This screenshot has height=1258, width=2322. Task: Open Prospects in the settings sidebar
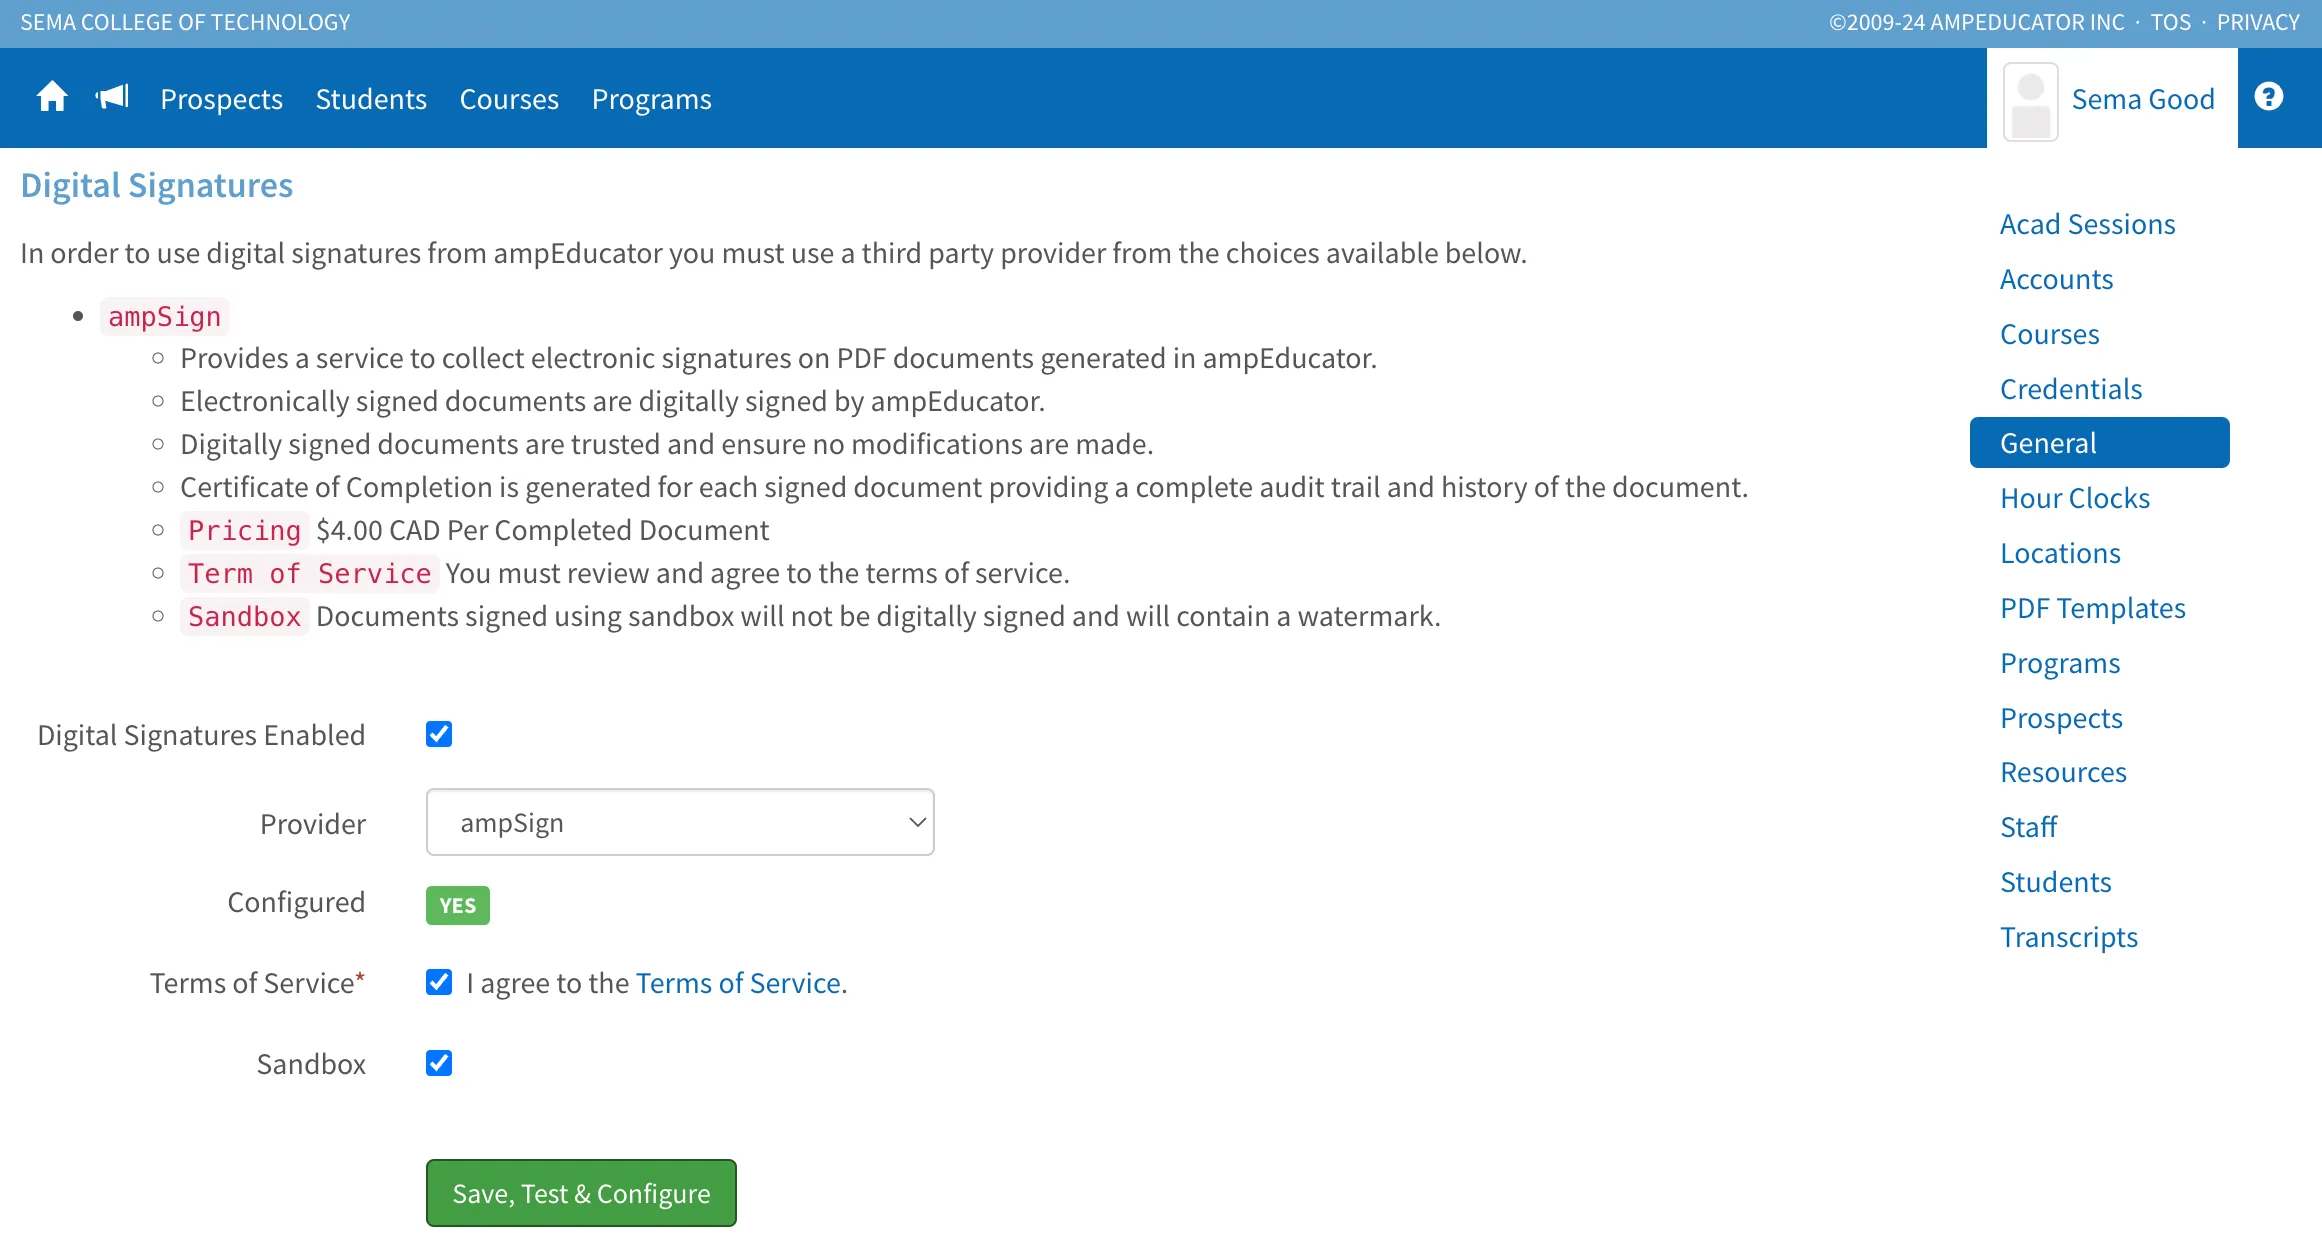click(2061, 718)
